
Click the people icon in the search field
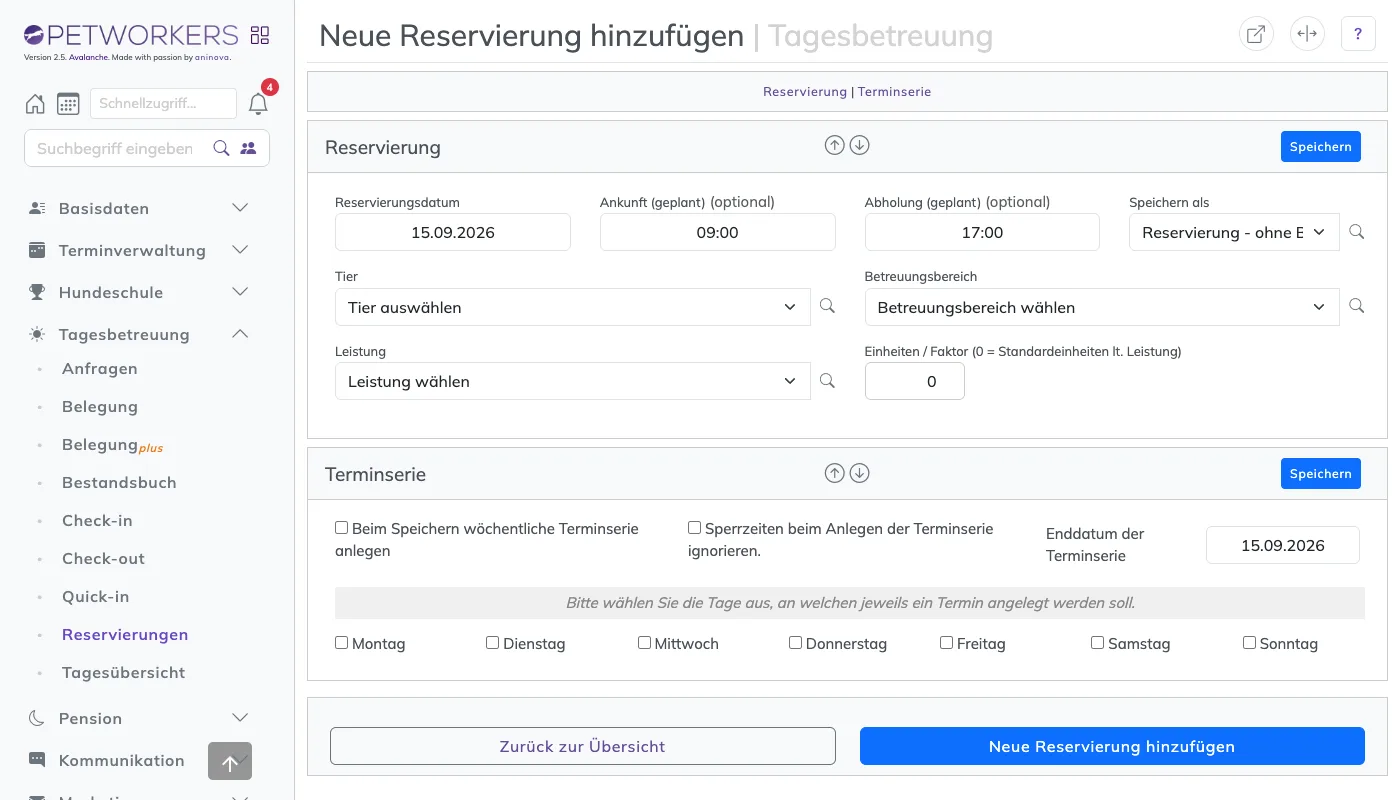click(x=248, y=148)
